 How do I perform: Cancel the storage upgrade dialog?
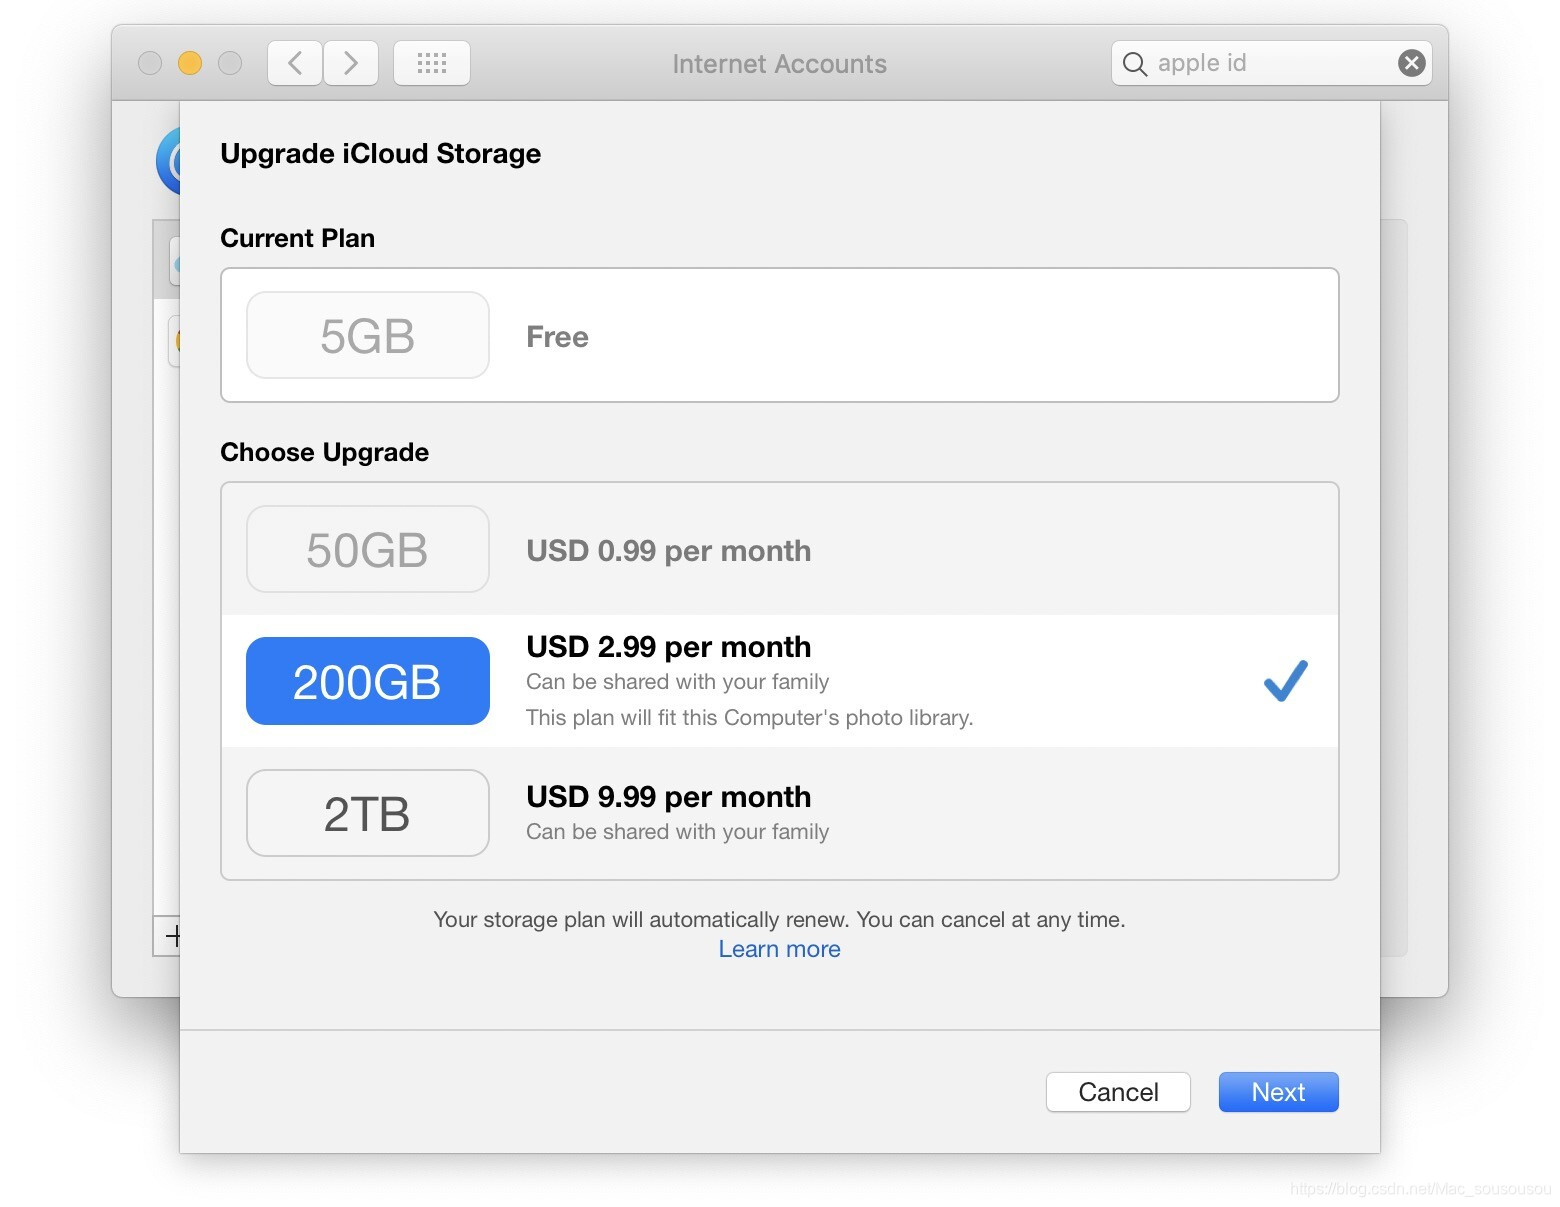tap(1118, 1092)
